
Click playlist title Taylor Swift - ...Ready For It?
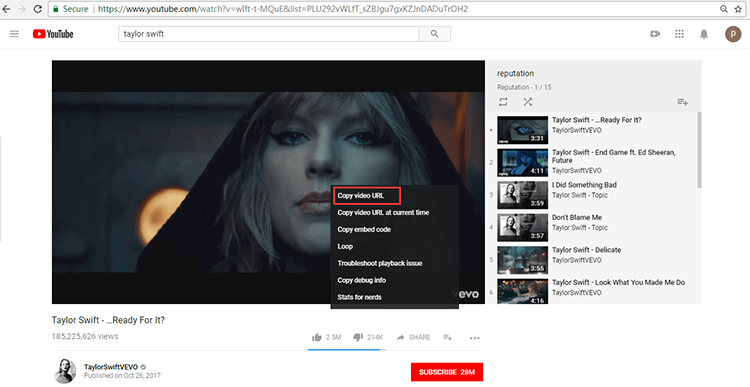[596, 120]
